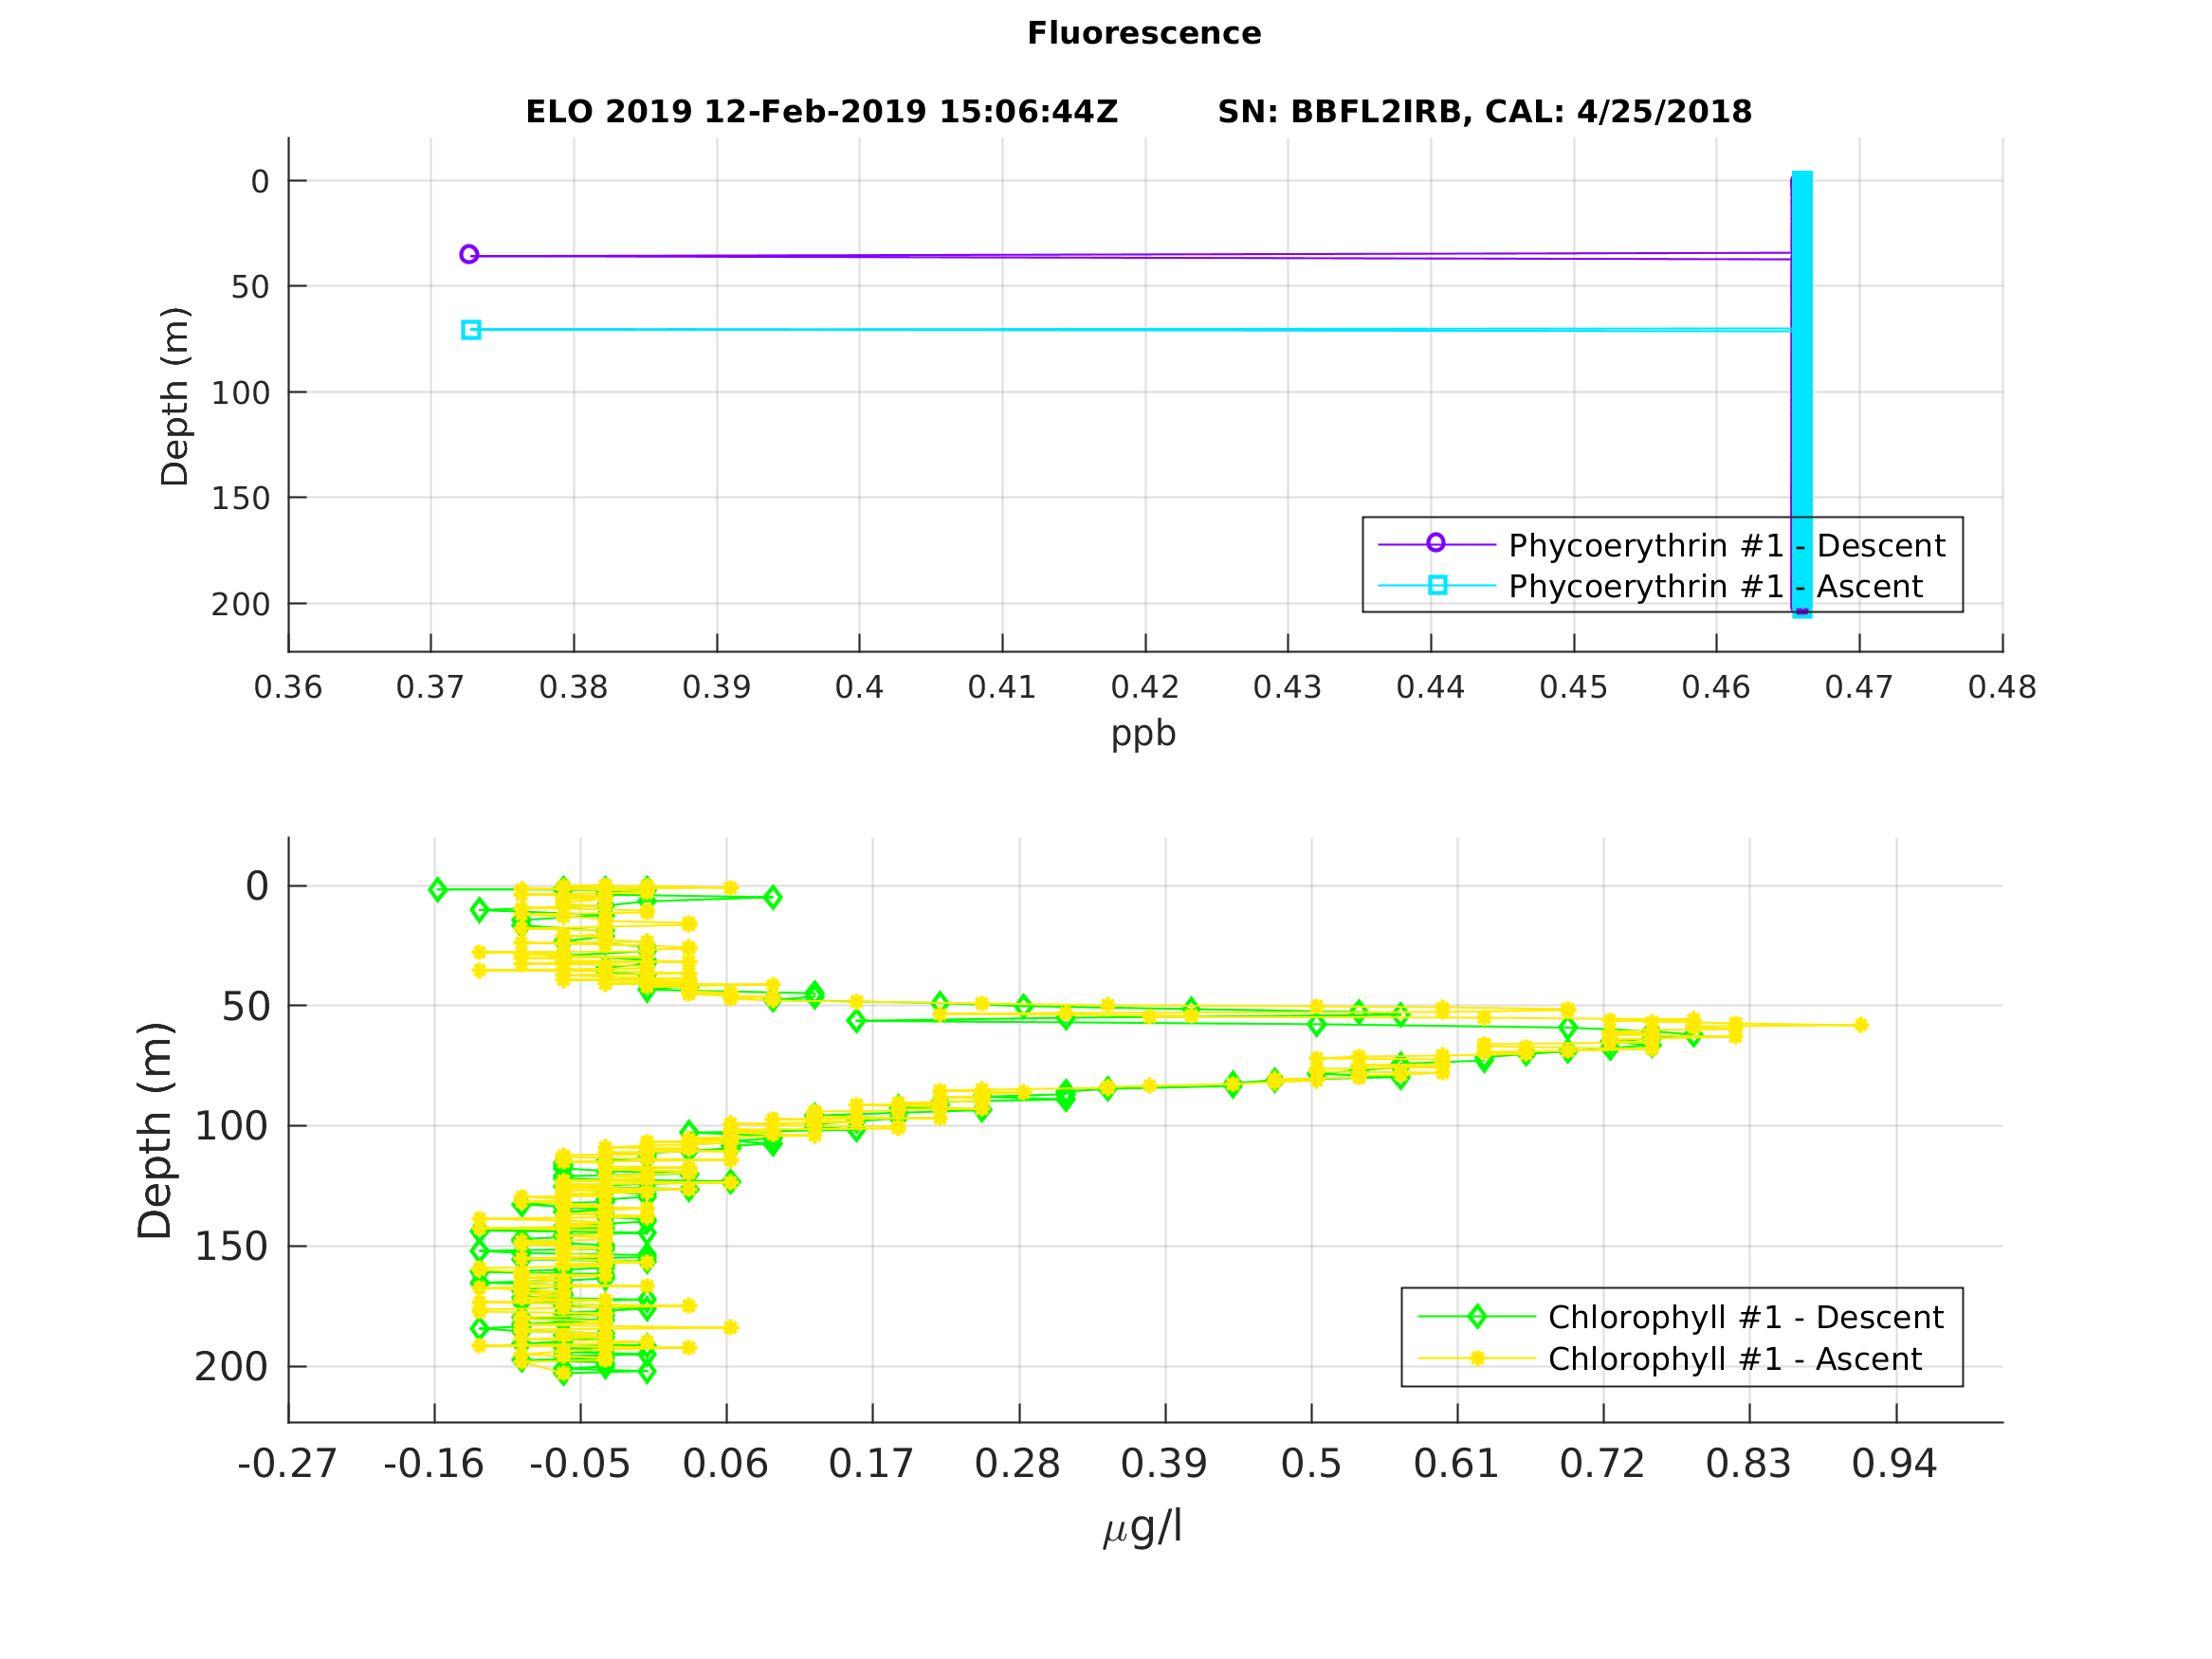Image resolution: width=2212 pixels, height=1659 pixels.
Task: Click the '0.39' tick label on the µg/l axis
Action: pos(1165,1465)
